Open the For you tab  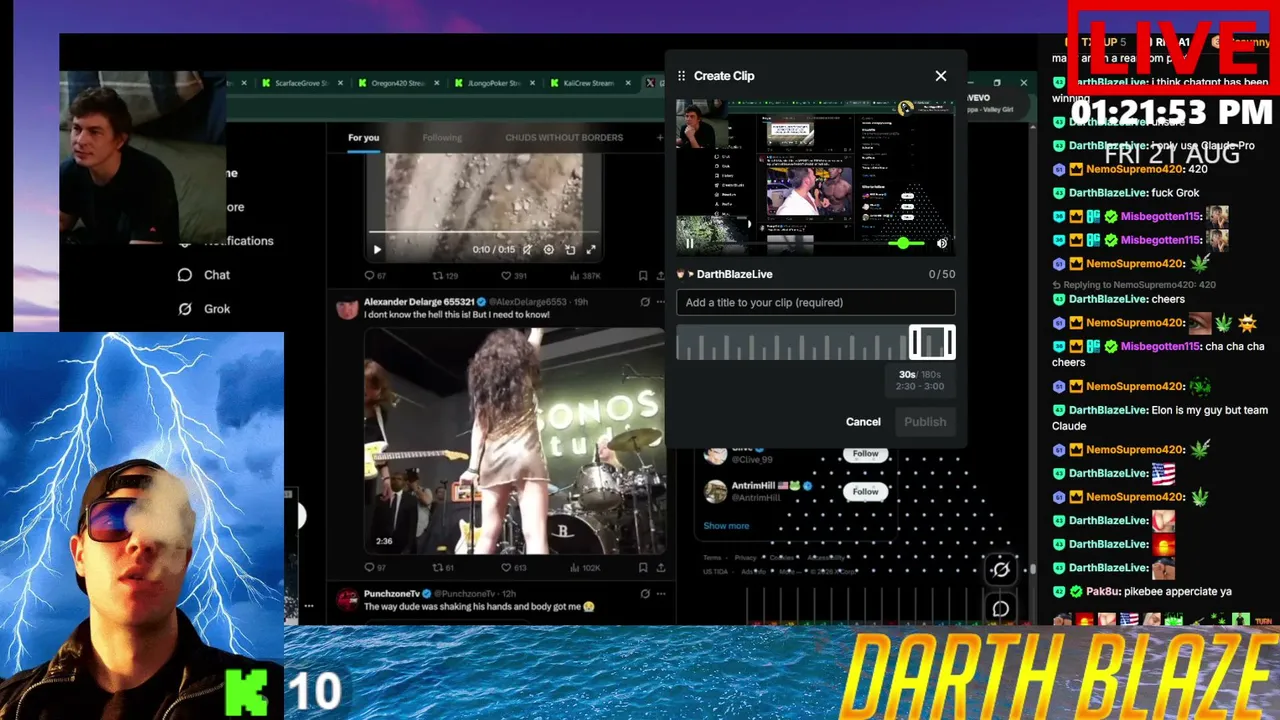(x=364, y=138)
